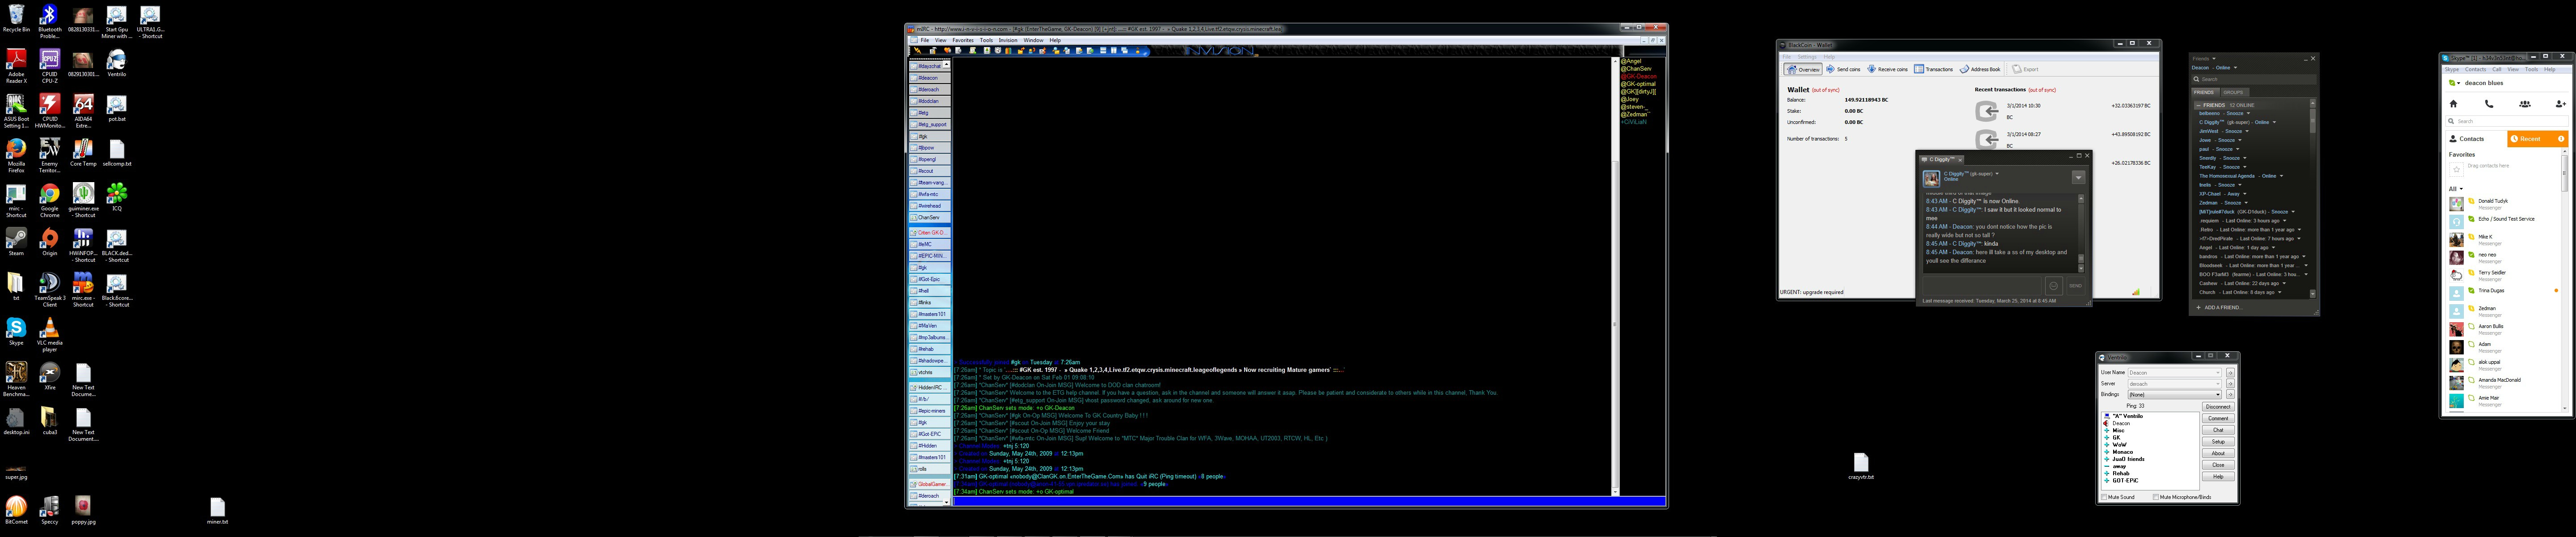
Task: Click the Skype home icon
Action: [2453, 103]
